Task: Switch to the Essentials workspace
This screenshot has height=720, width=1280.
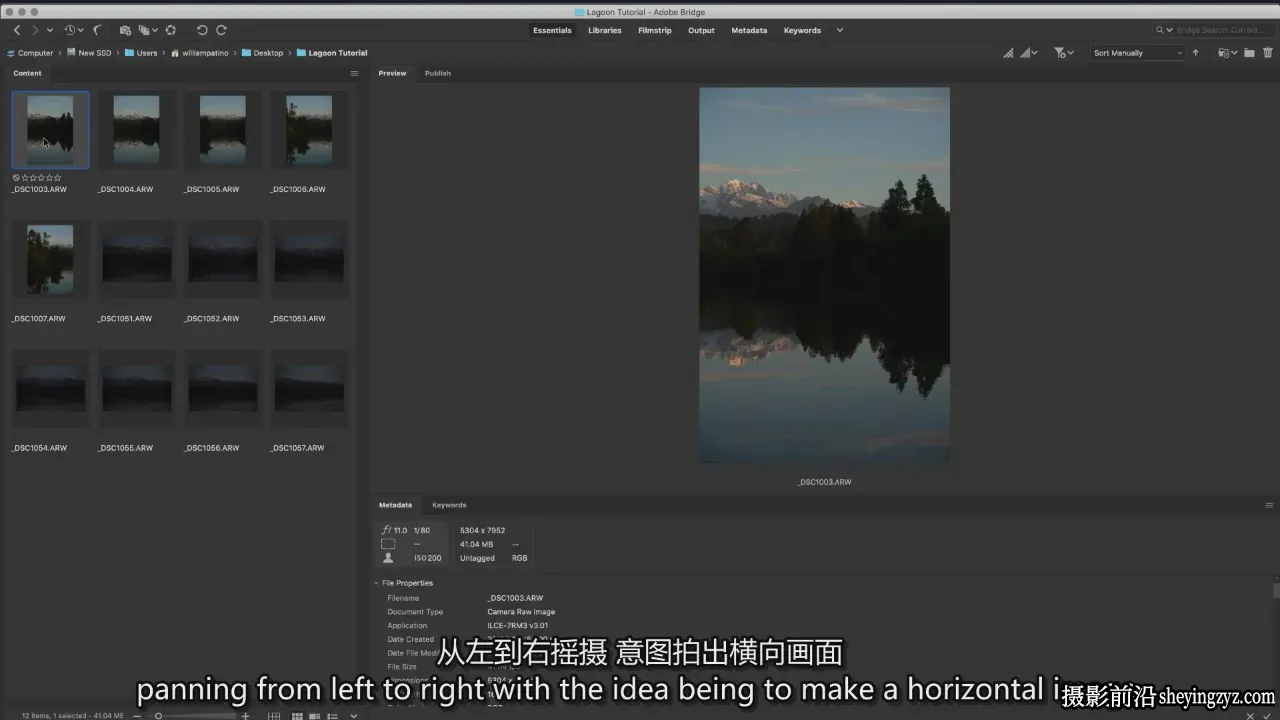Action: [x=552, y=31]
